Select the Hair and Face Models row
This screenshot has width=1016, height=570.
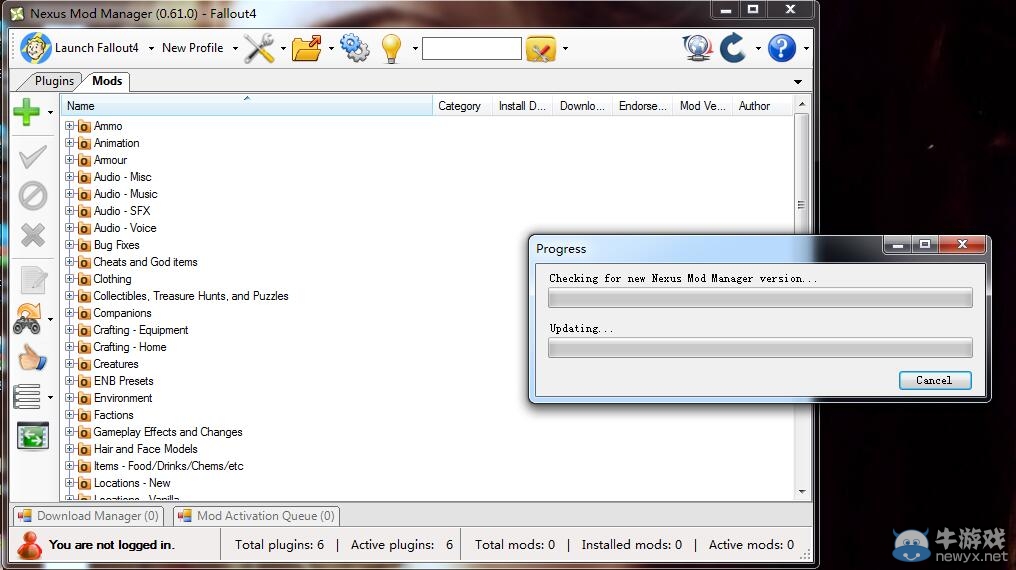coord(146,449)
